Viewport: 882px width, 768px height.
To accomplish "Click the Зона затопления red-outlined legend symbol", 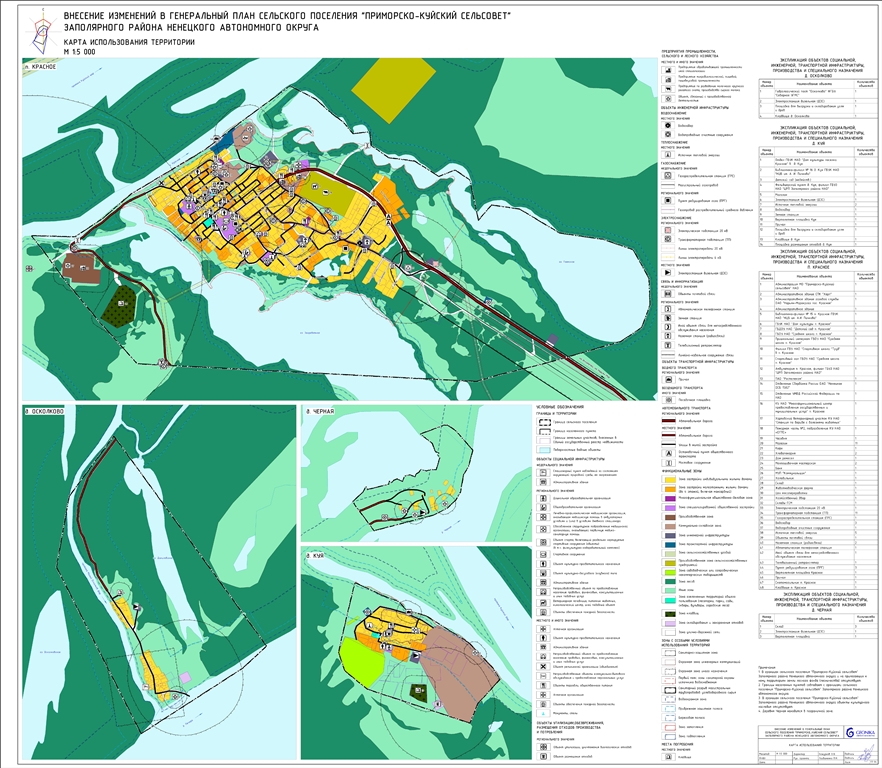I will pyautogui.click(x=668, y=727).
